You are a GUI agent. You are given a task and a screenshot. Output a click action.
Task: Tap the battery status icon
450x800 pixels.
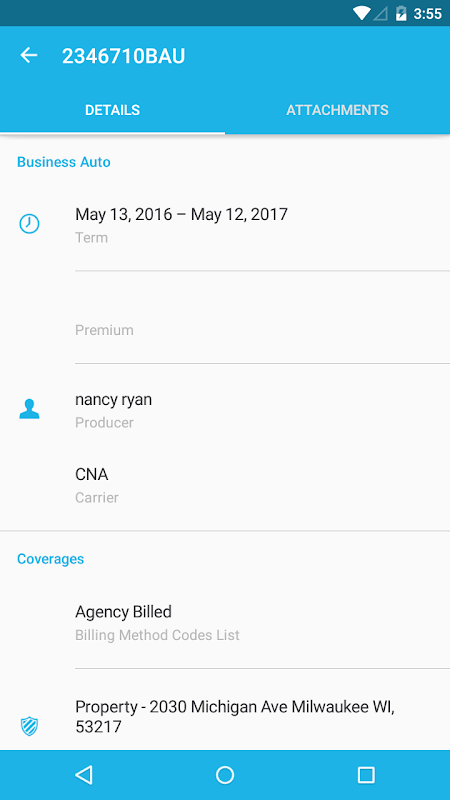[402, 13]
